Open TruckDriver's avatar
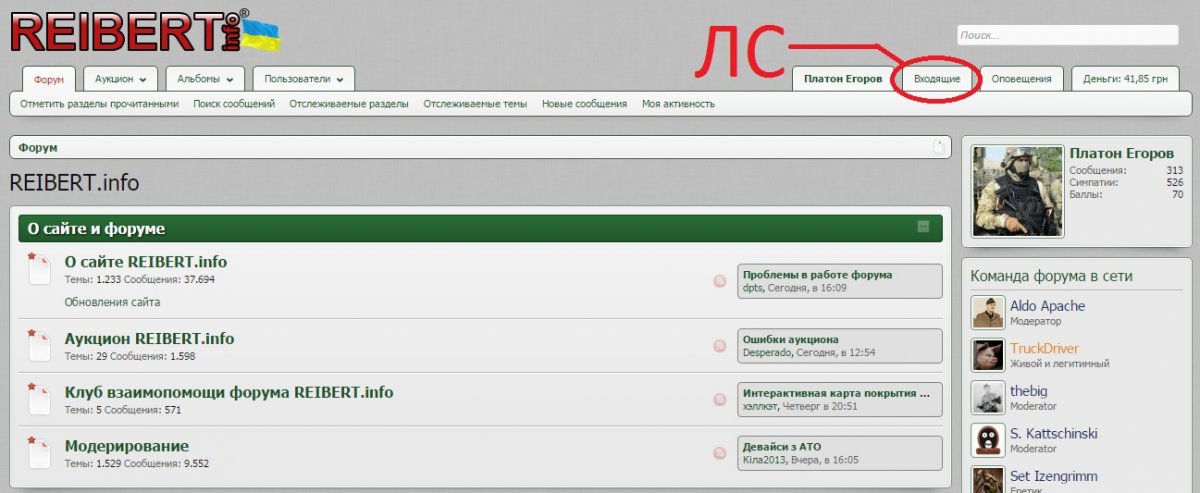 (988, 355)
